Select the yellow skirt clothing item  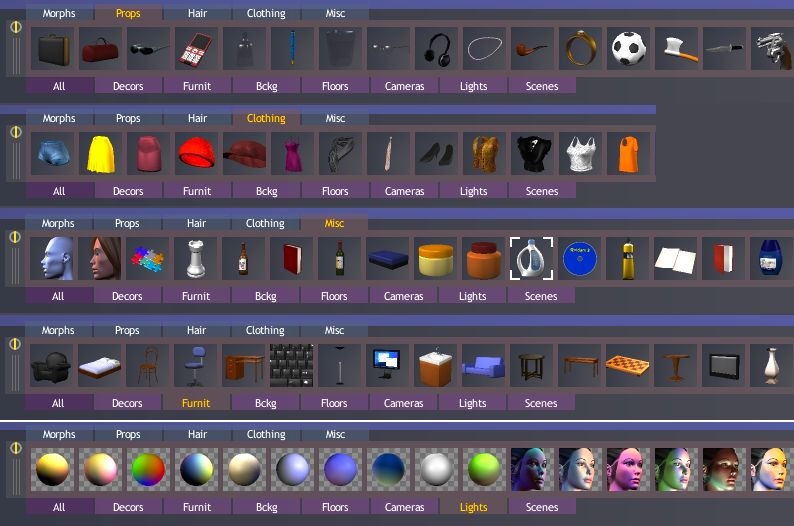click(100, 154)
